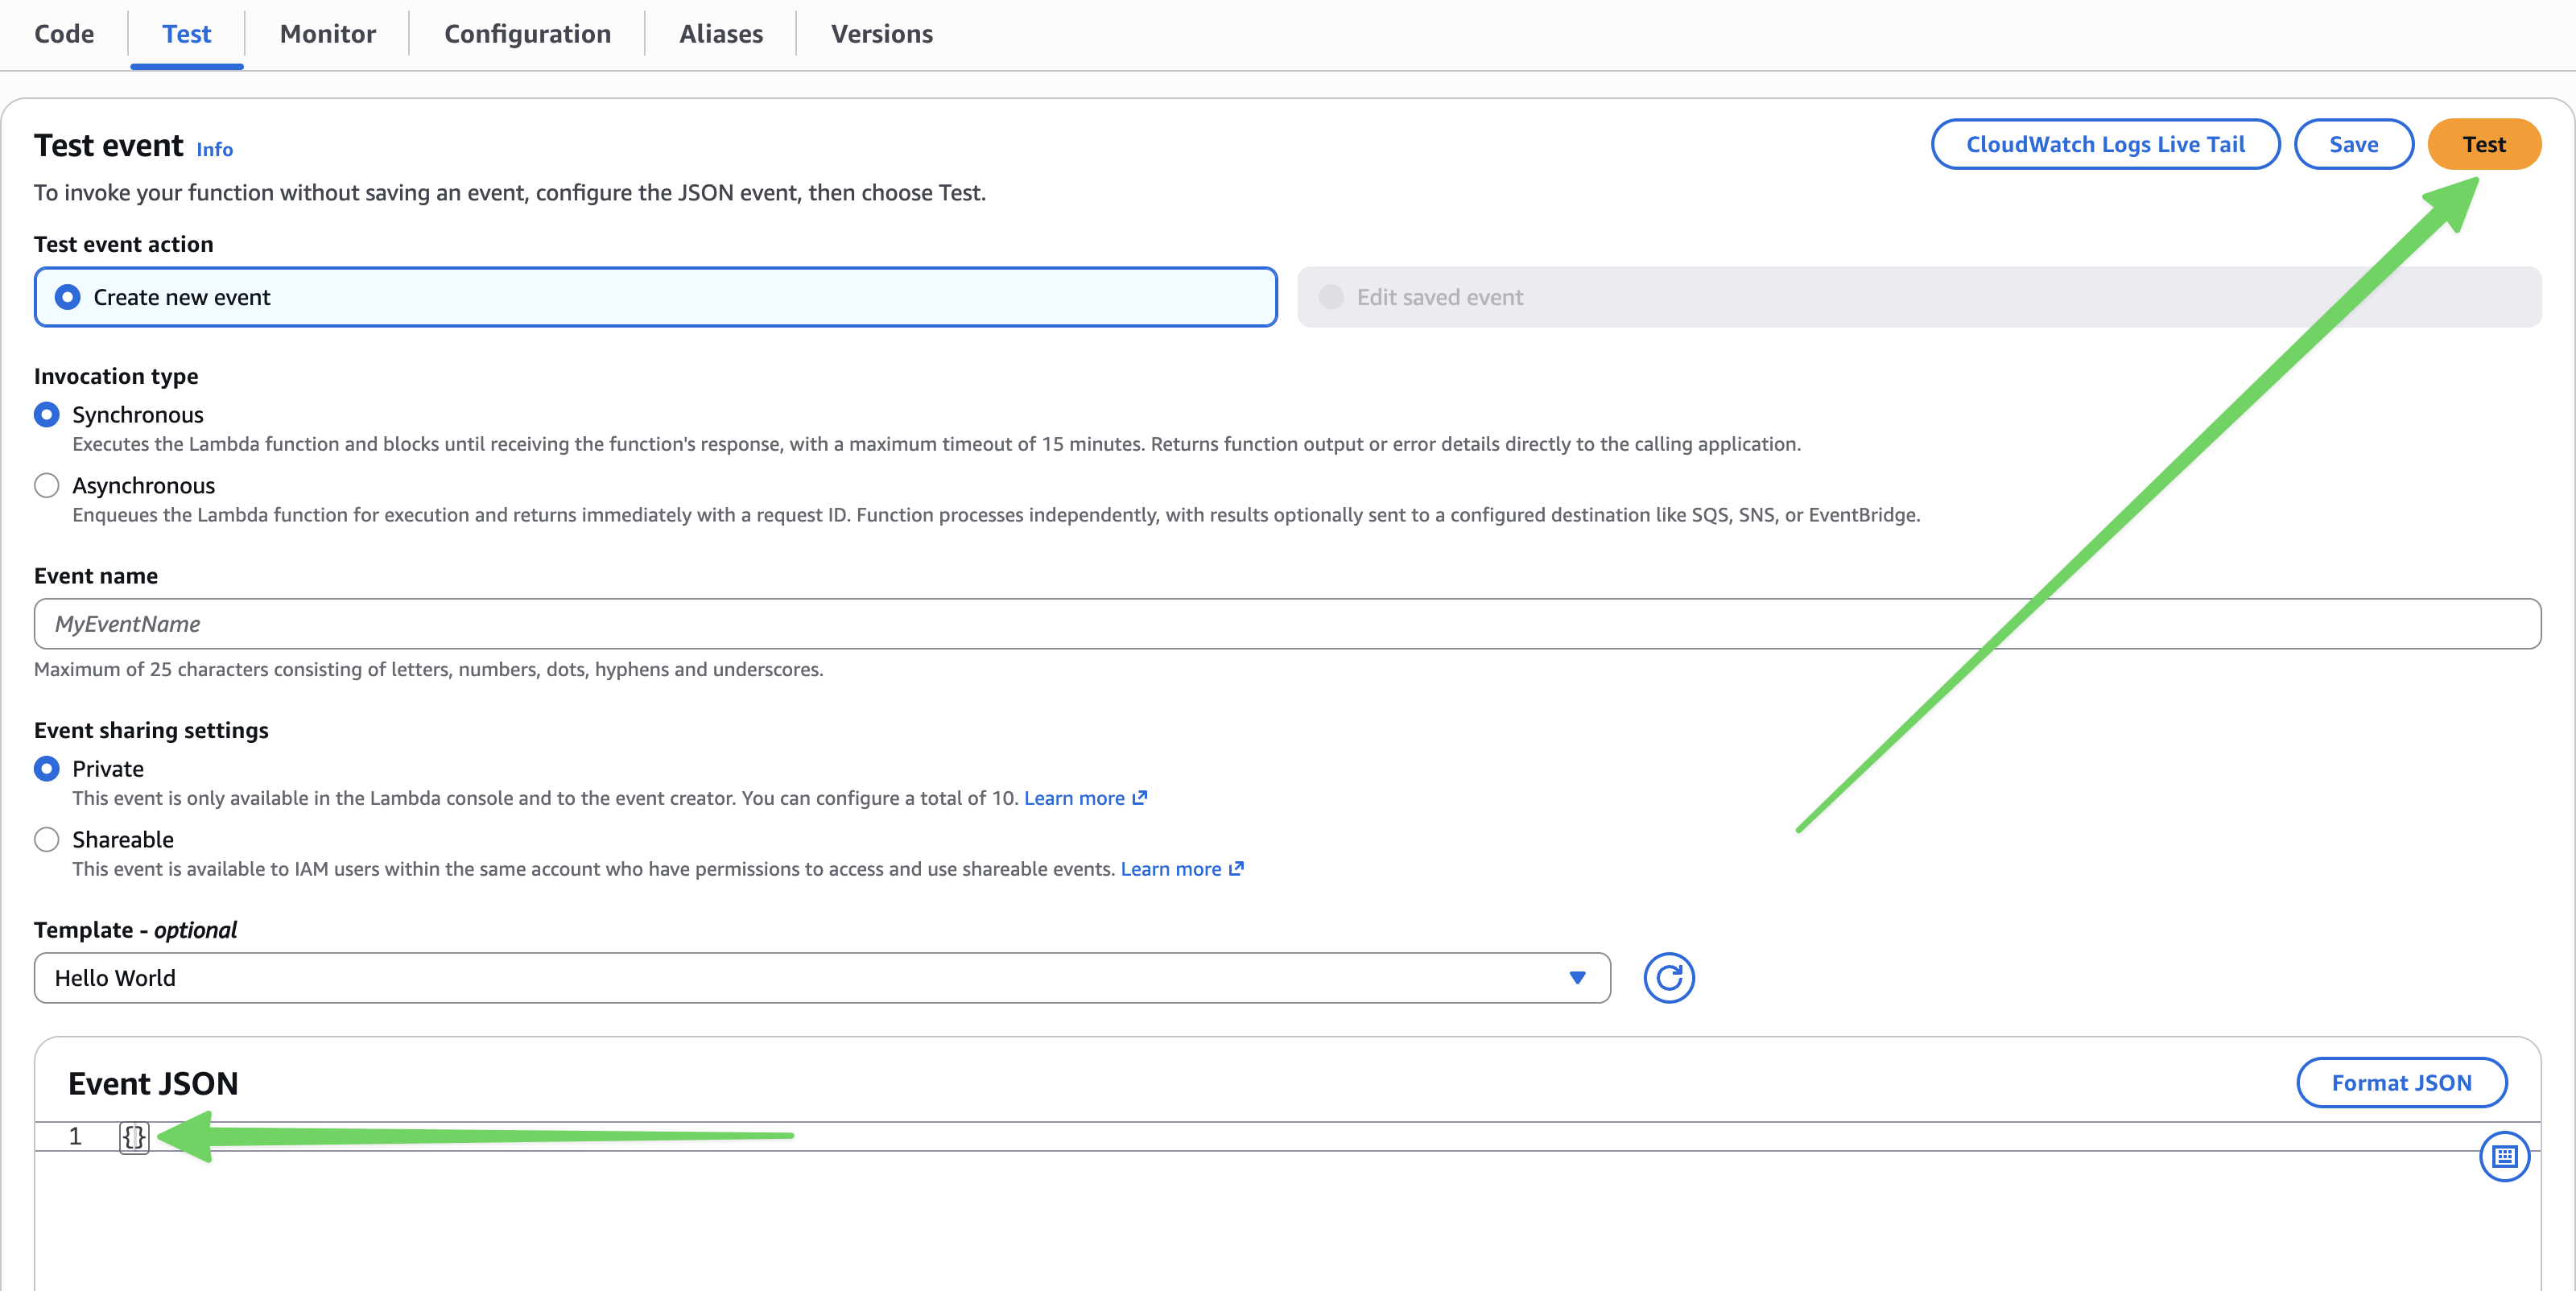This screenshot has height=1291, width=2576.
Task: Open the keyboard shortcuts icon in editor
Action: coord(2504,1156)
